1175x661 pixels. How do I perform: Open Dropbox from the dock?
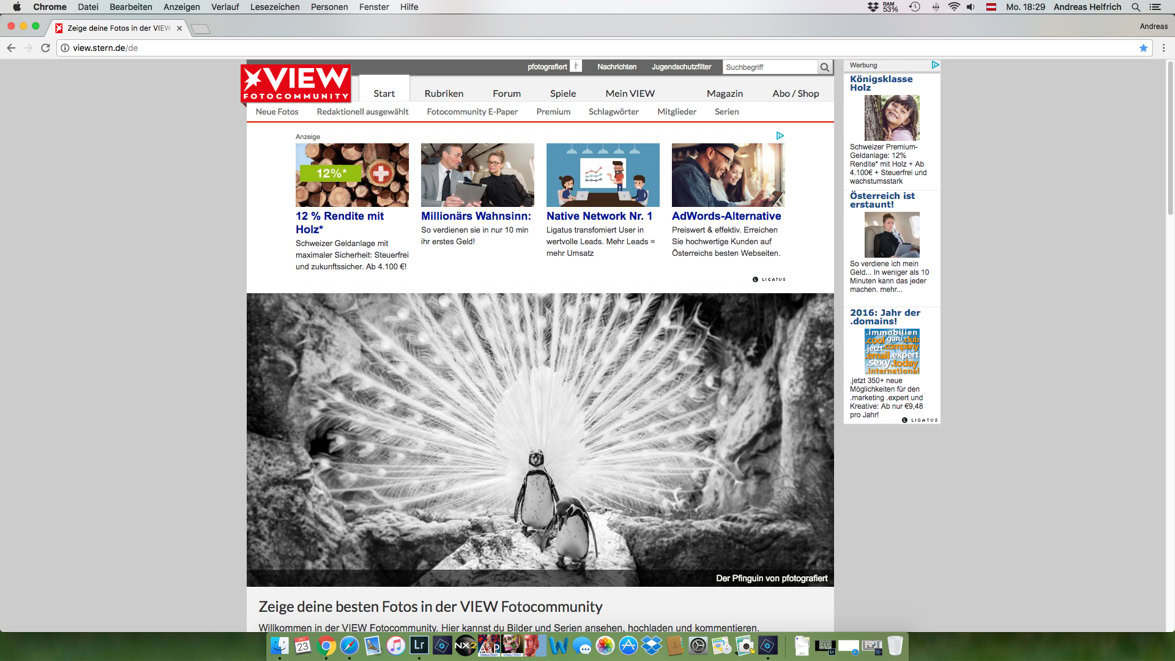pos(651,645)
